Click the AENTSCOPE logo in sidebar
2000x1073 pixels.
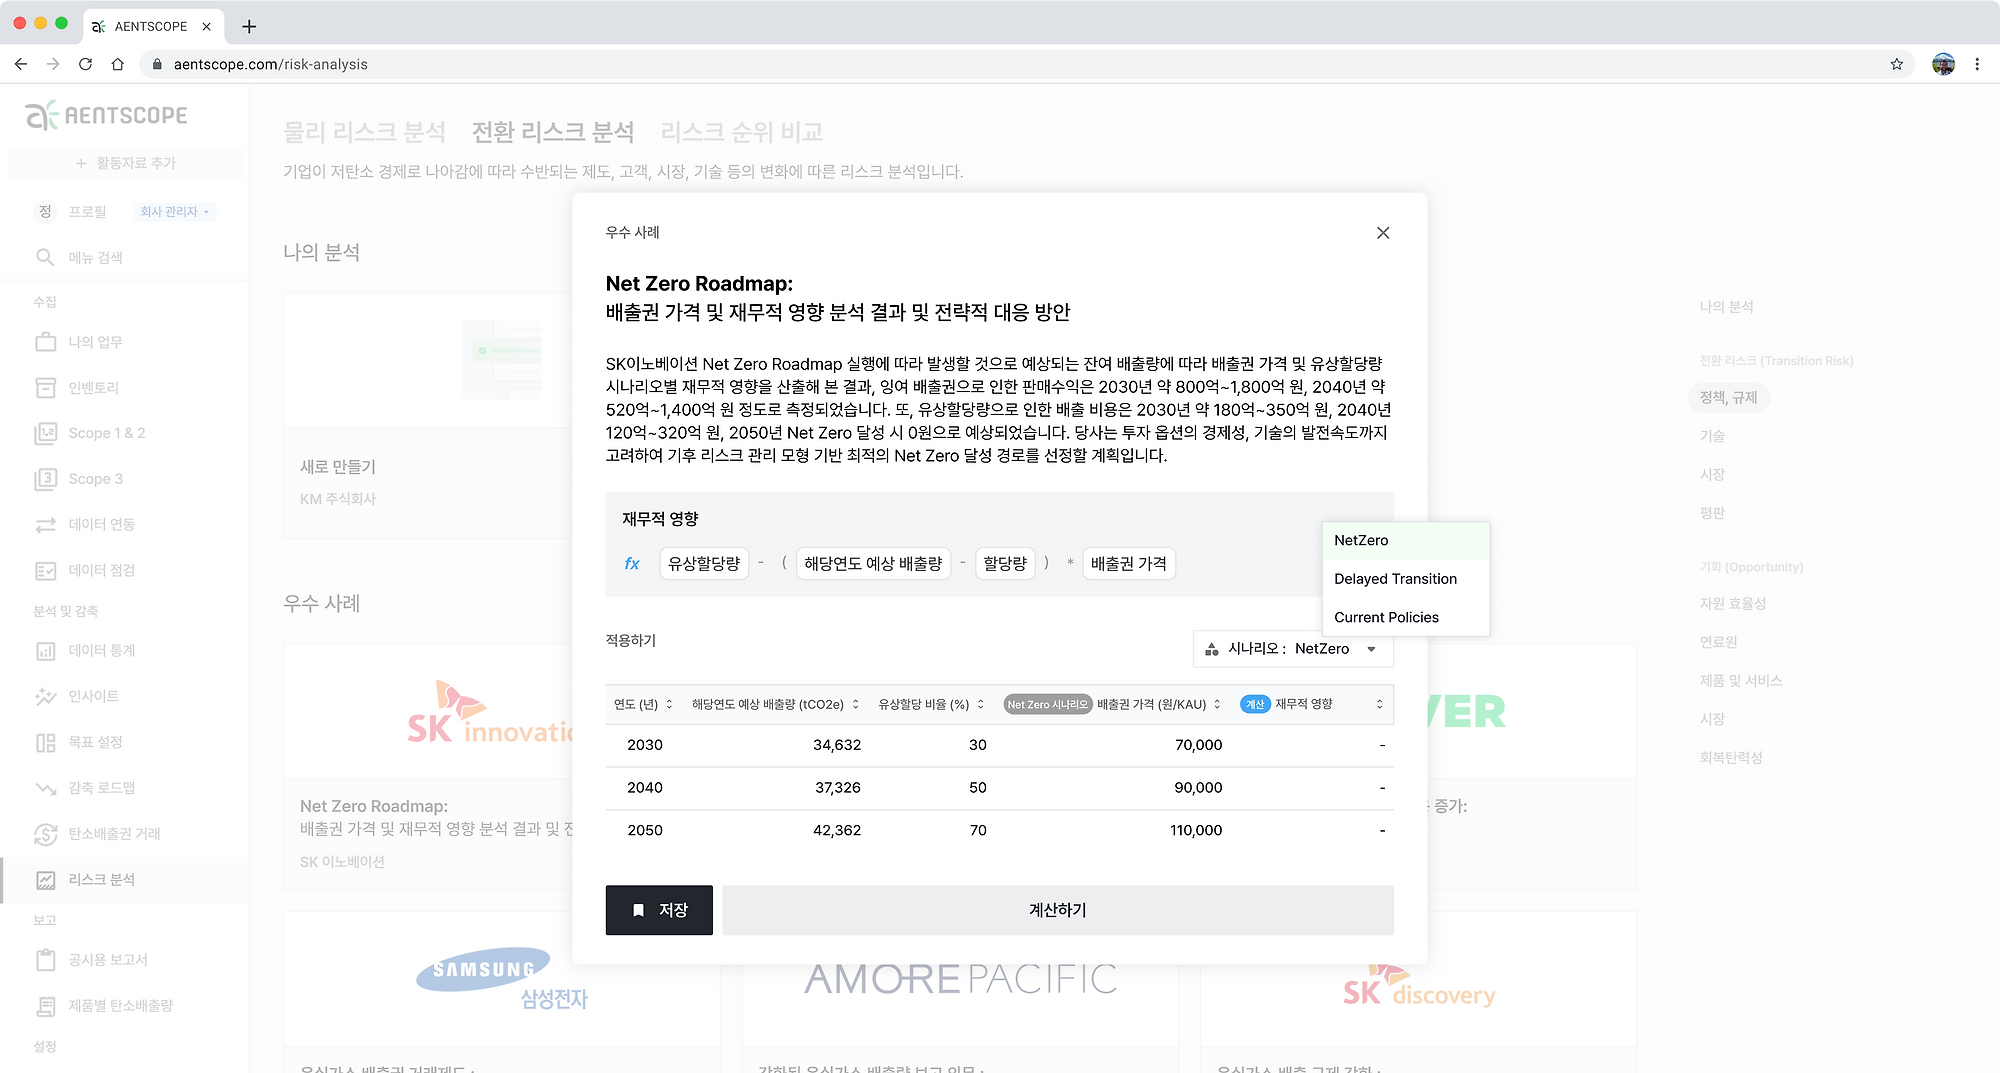pos(107,115)
